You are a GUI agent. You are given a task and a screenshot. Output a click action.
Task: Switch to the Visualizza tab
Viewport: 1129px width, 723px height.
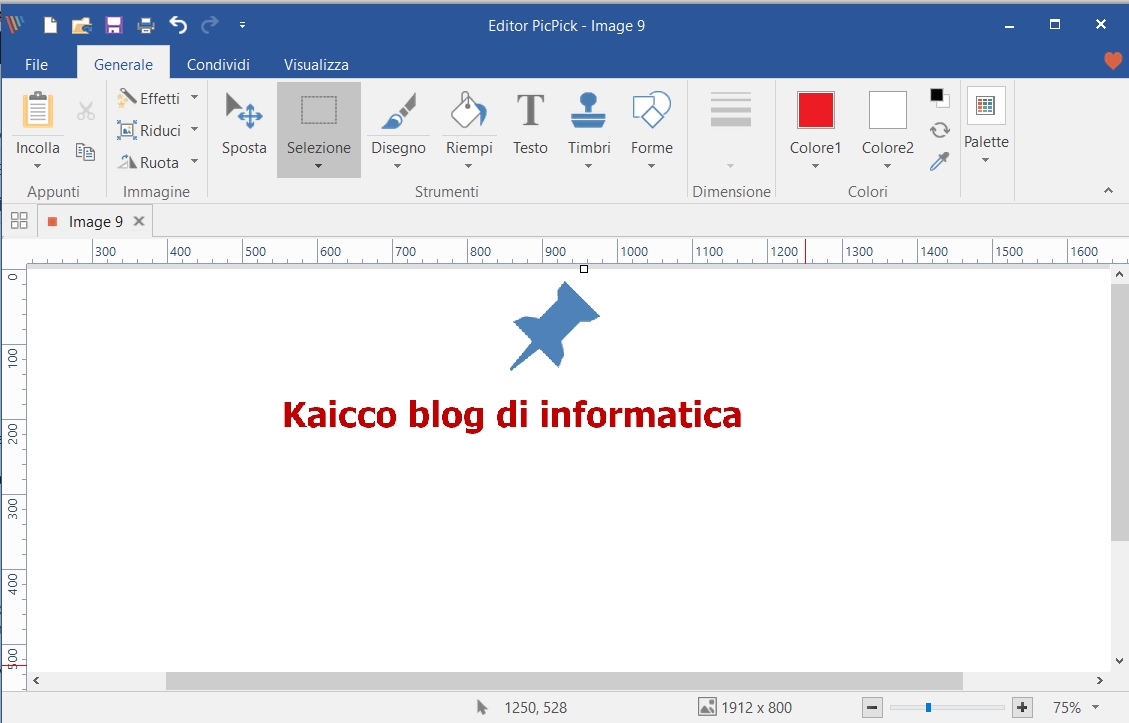316,65
